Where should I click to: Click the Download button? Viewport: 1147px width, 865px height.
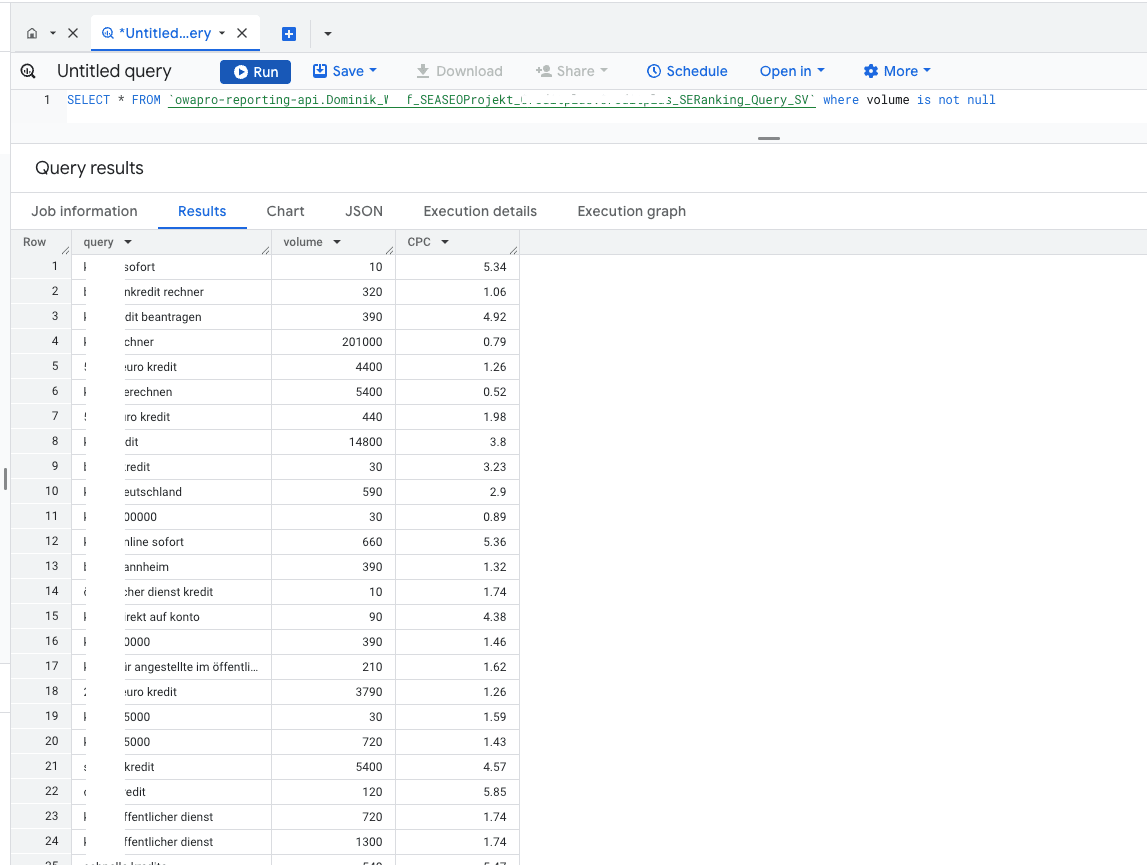pyautogui.click(x=459, y=71)
